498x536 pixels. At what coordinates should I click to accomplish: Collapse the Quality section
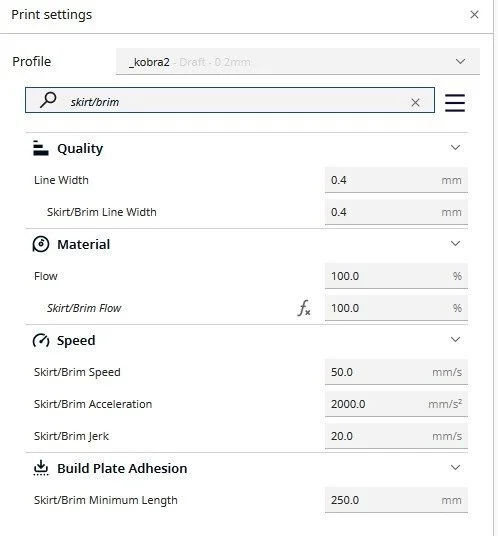(455, 148)
